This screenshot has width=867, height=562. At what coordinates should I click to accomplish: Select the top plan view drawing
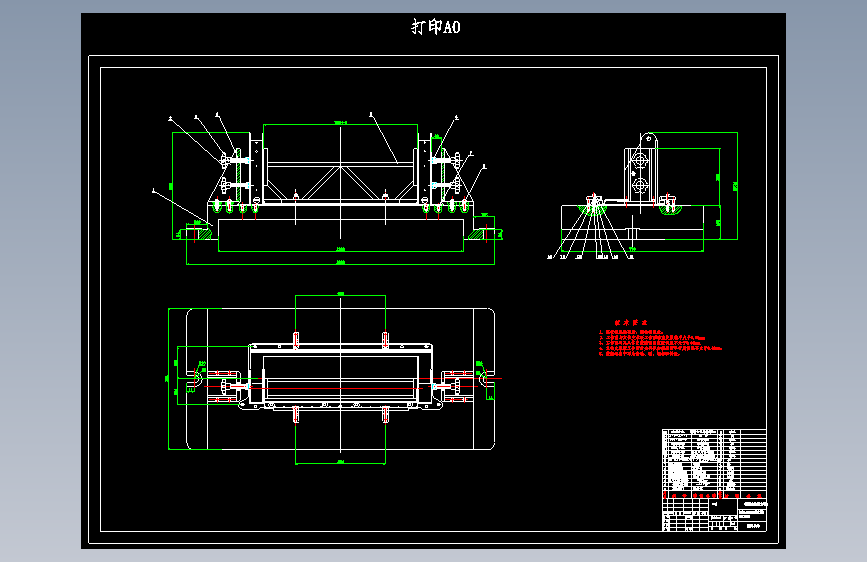pyautogui.click(x=335, y=379)
